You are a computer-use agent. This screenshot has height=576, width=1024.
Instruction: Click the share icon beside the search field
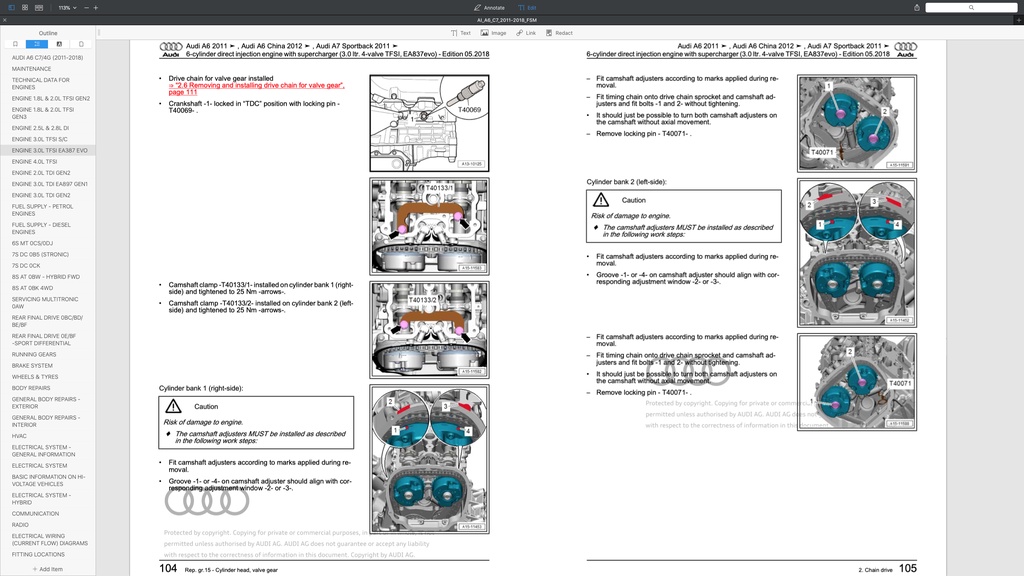tap(916, 7)
